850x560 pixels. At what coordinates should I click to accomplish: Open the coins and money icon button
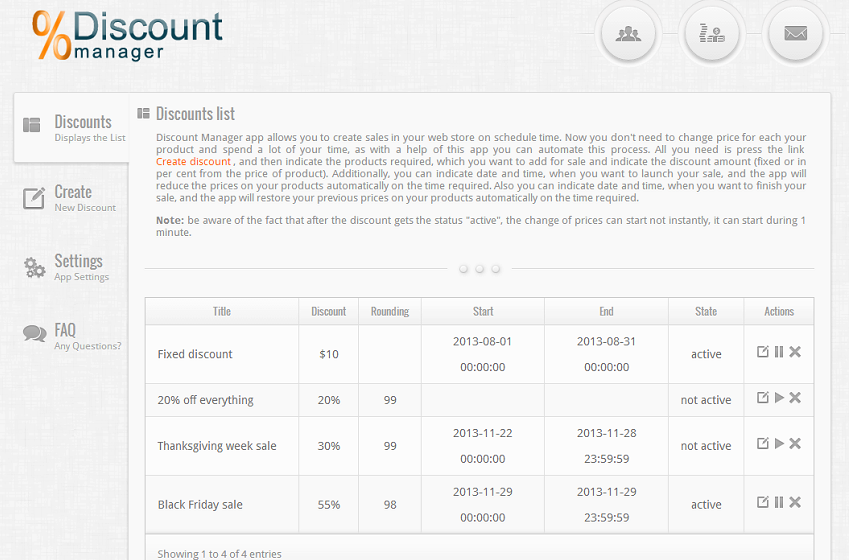coord(712,34)
